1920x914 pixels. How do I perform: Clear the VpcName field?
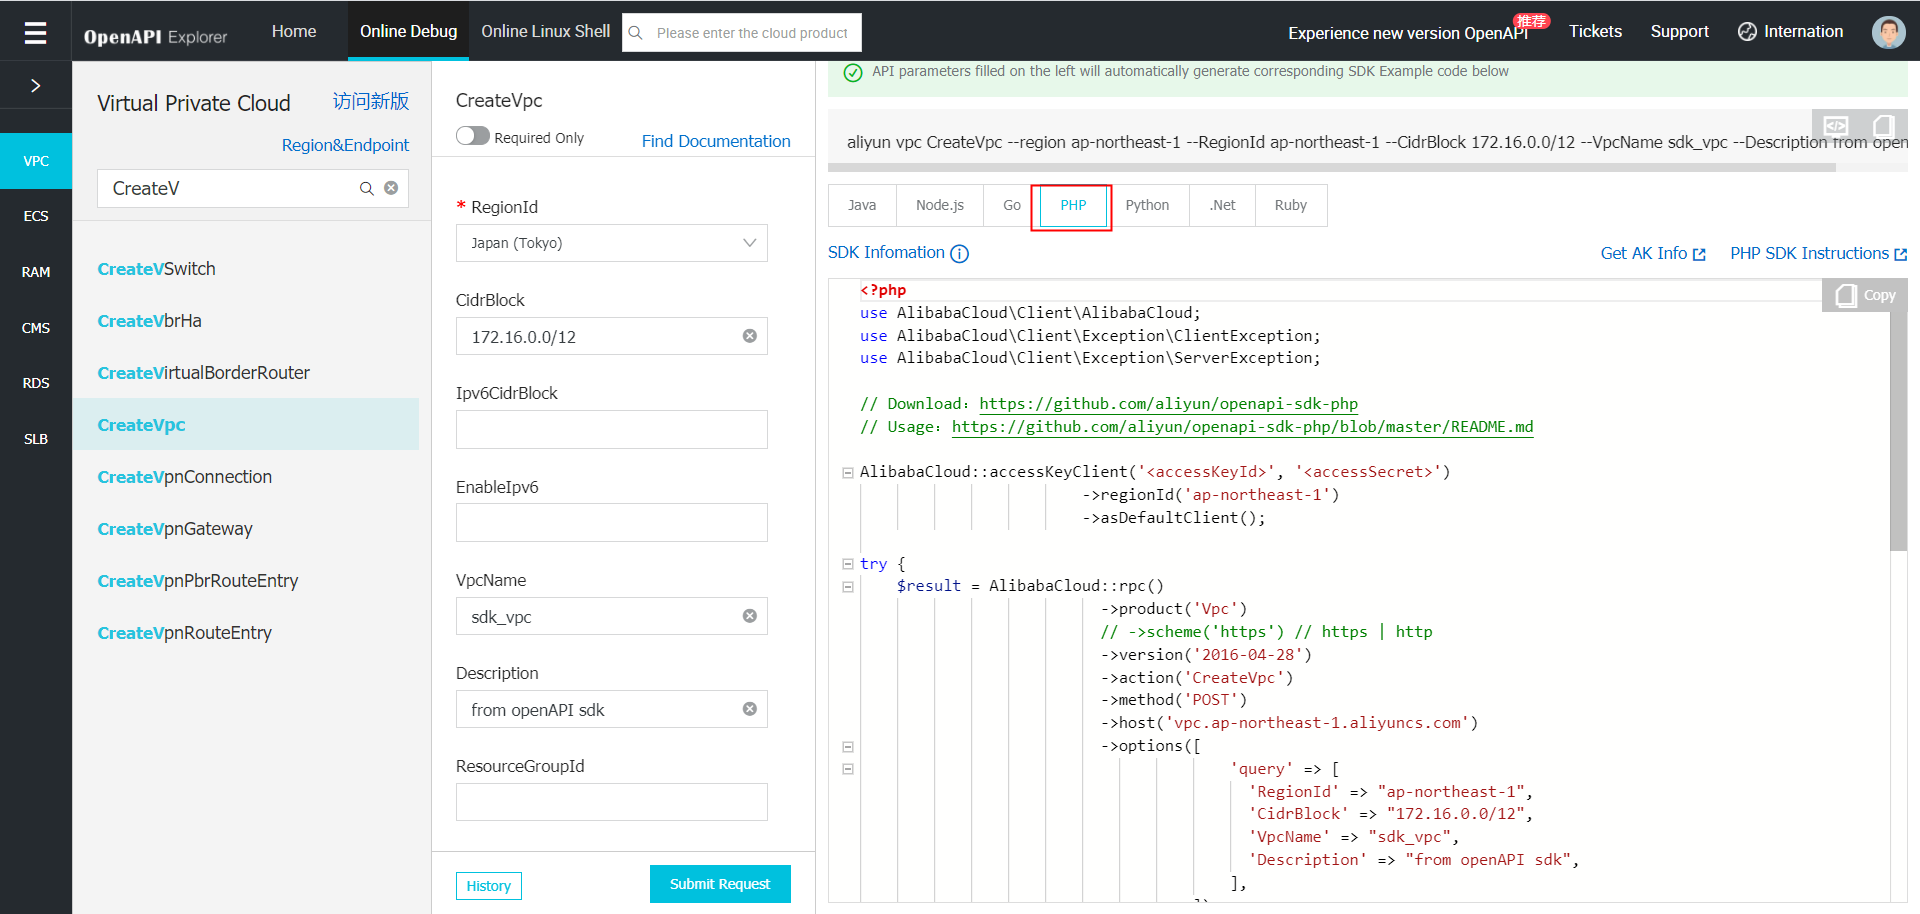[x=749, y=616]
